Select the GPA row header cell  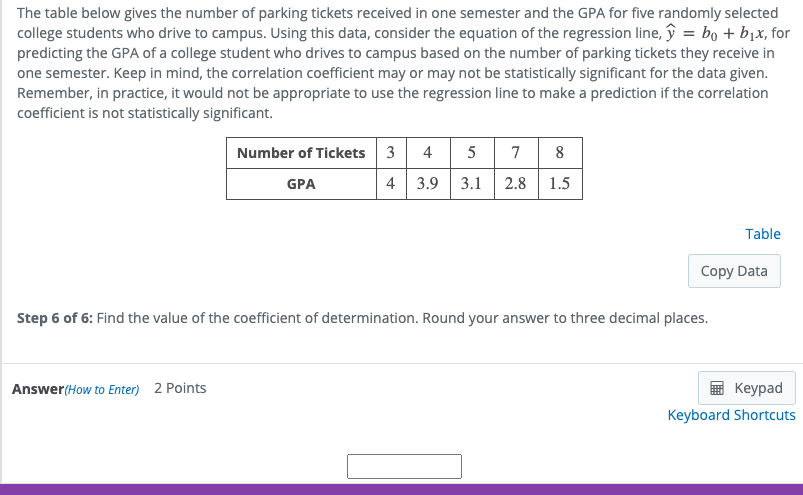pyautogui.click(x=301, y=184)
